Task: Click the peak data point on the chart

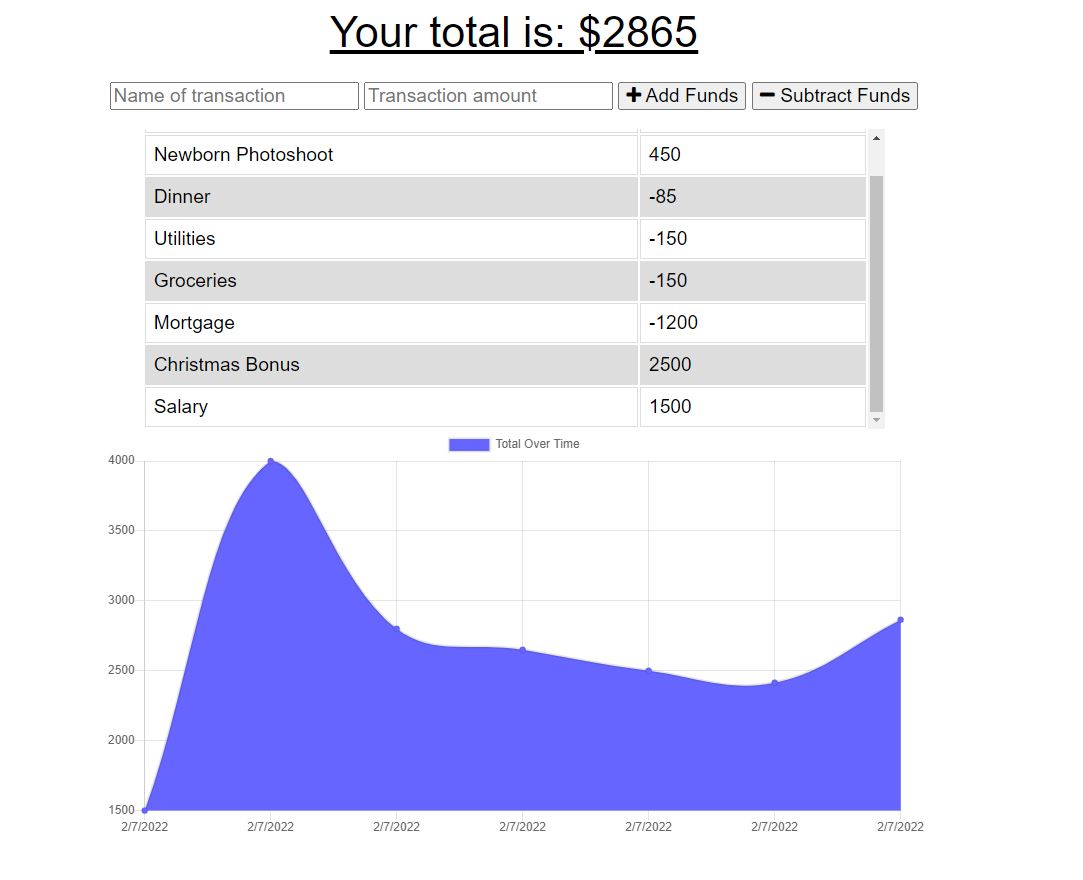Action: click(x=270, y=461)
